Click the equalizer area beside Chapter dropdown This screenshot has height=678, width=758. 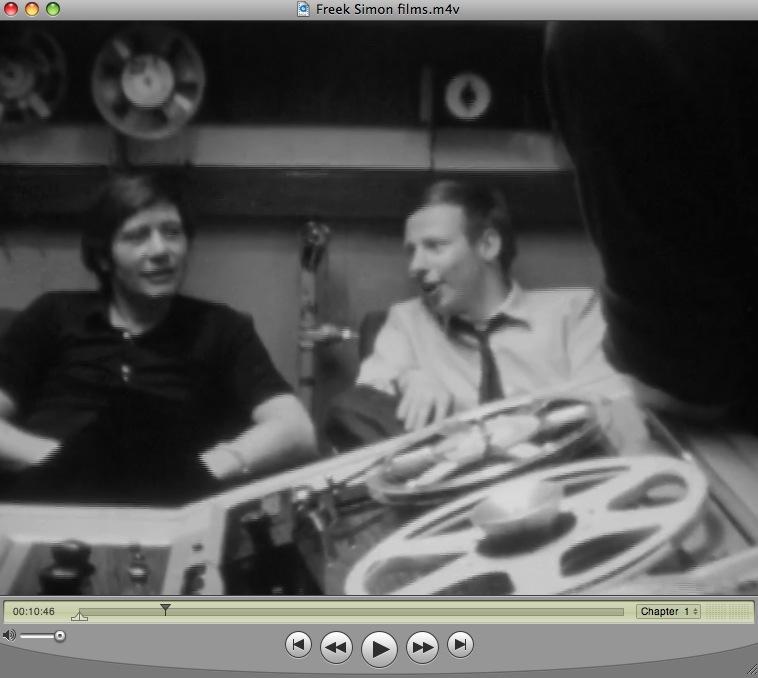[x=727, y=611]
